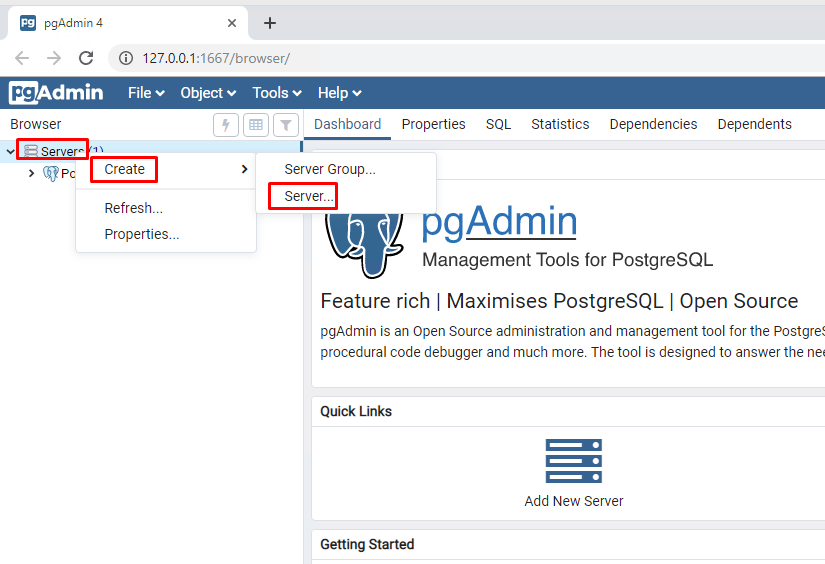Open the File dropdown menu
The width and height of the screenshot is (825, 564).
coord(145,93)
